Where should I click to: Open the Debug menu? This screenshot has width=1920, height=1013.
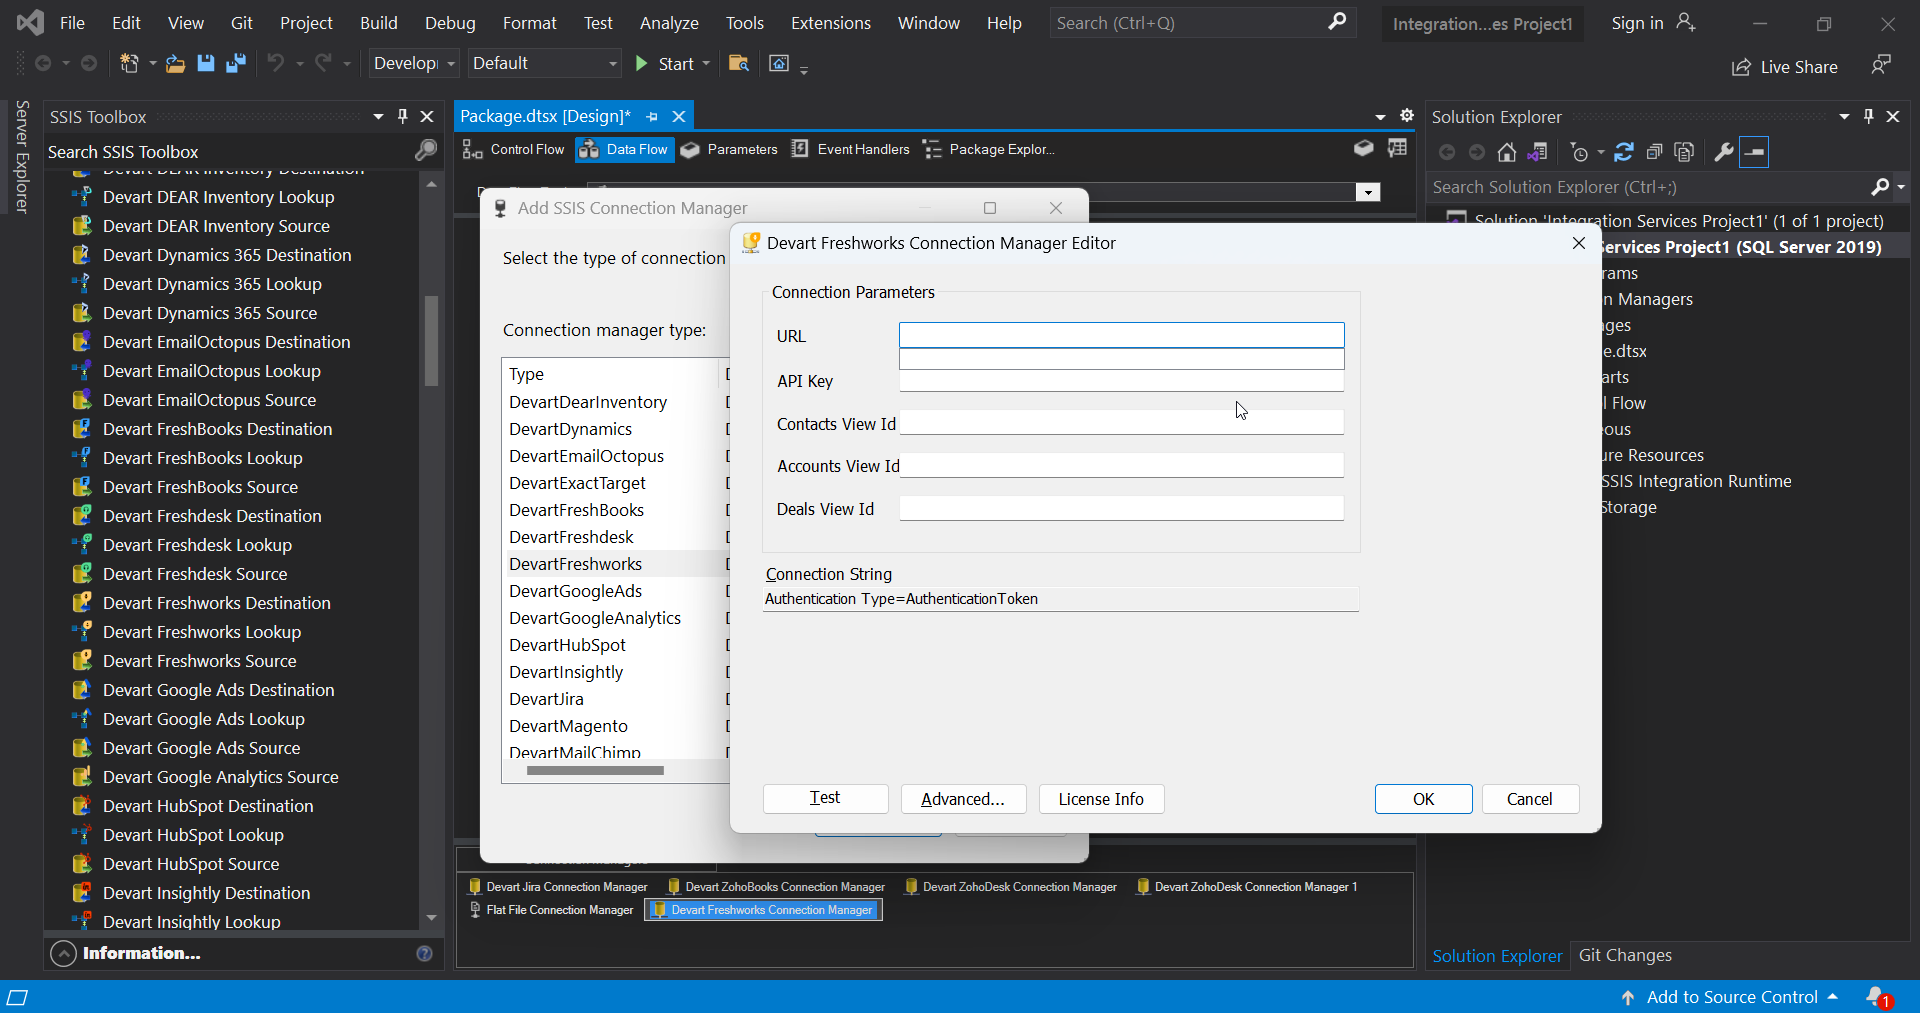click(450, 22)
